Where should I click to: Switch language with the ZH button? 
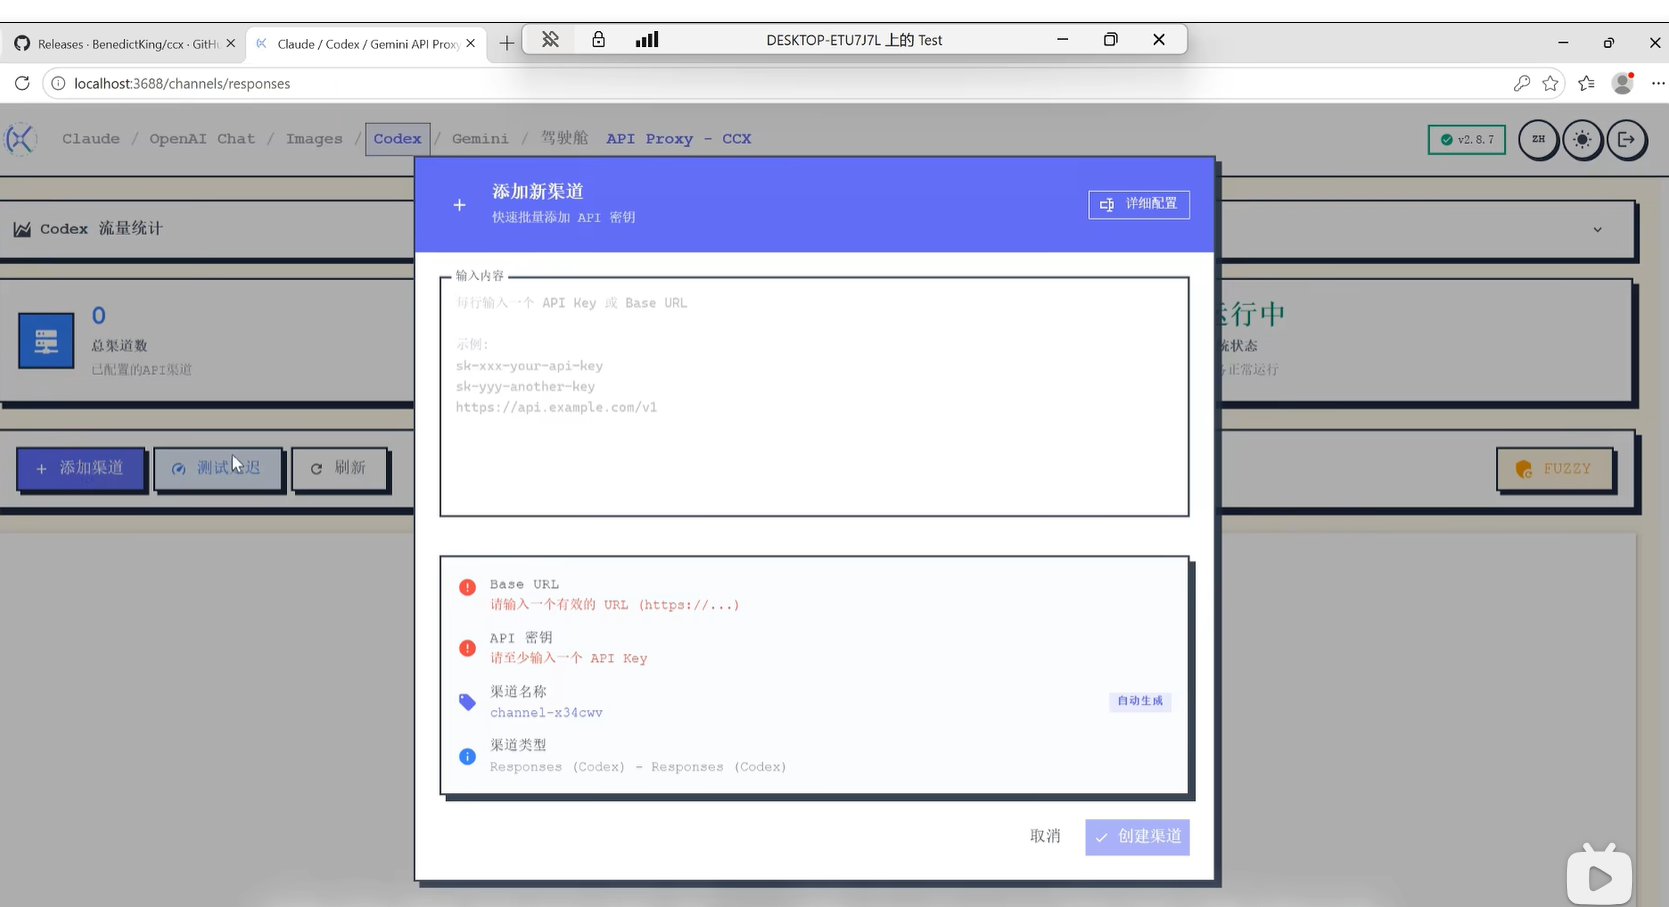pos(1538,140)
